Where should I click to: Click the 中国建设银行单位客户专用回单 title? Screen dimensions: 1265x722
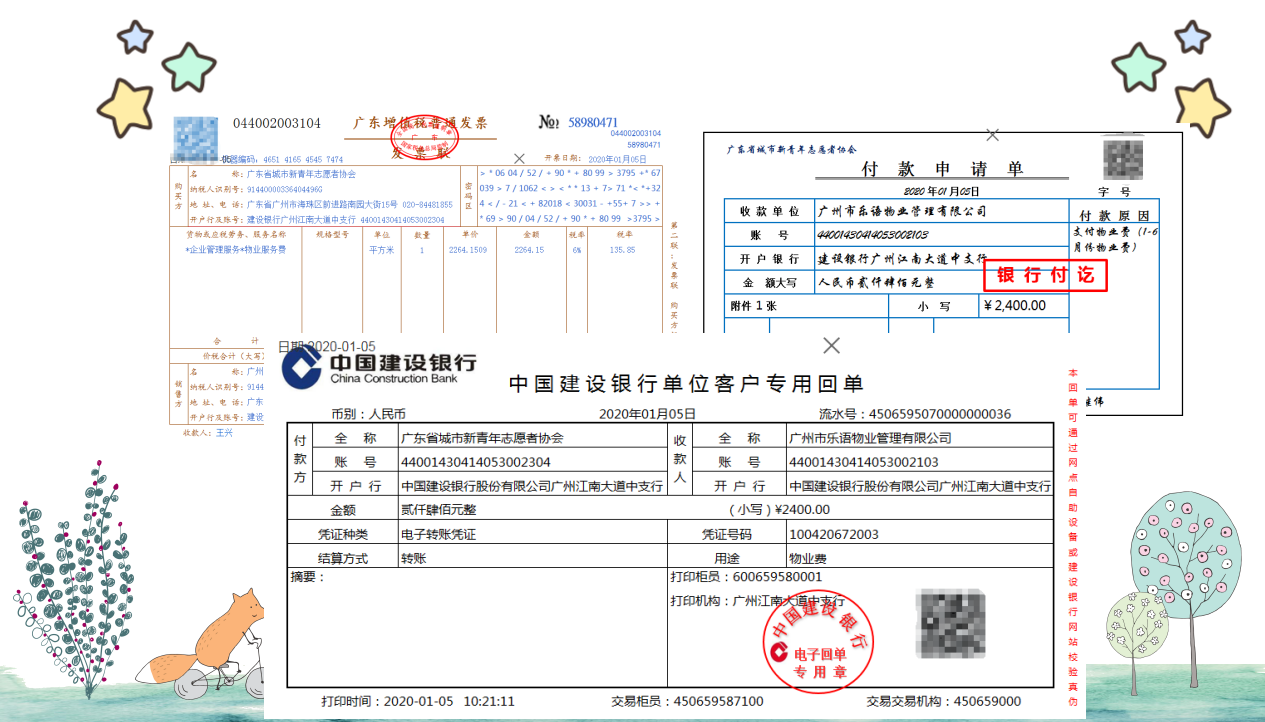[x=686, y=384]
